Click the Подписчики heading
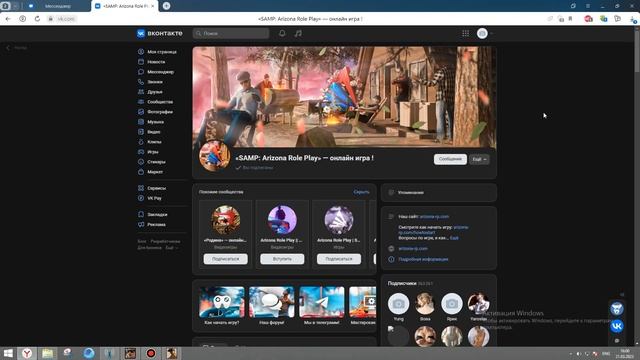Viewport: 640px width, 360px height. coord(402,283)
